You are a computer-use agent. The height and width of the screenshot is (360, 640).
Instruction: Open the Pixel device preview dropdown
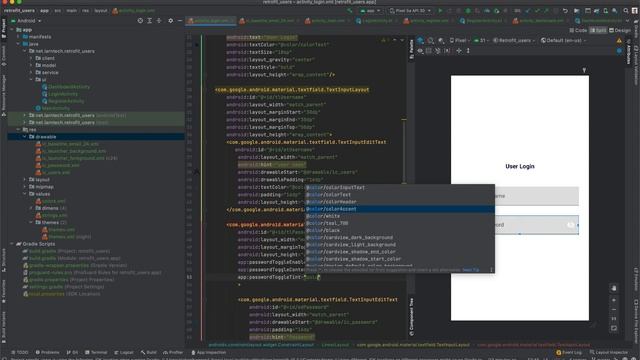[460, 40]
